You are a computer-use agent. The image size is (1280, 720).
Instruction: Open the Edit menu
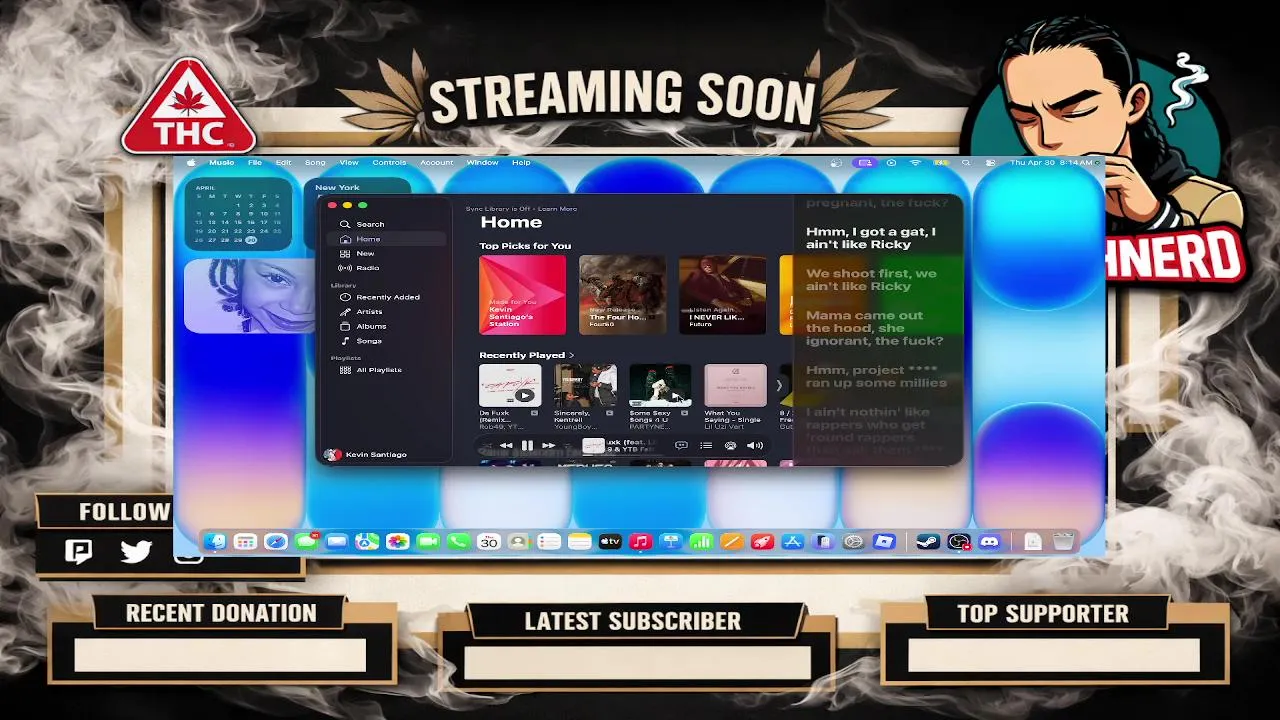(x=284, y=162)
